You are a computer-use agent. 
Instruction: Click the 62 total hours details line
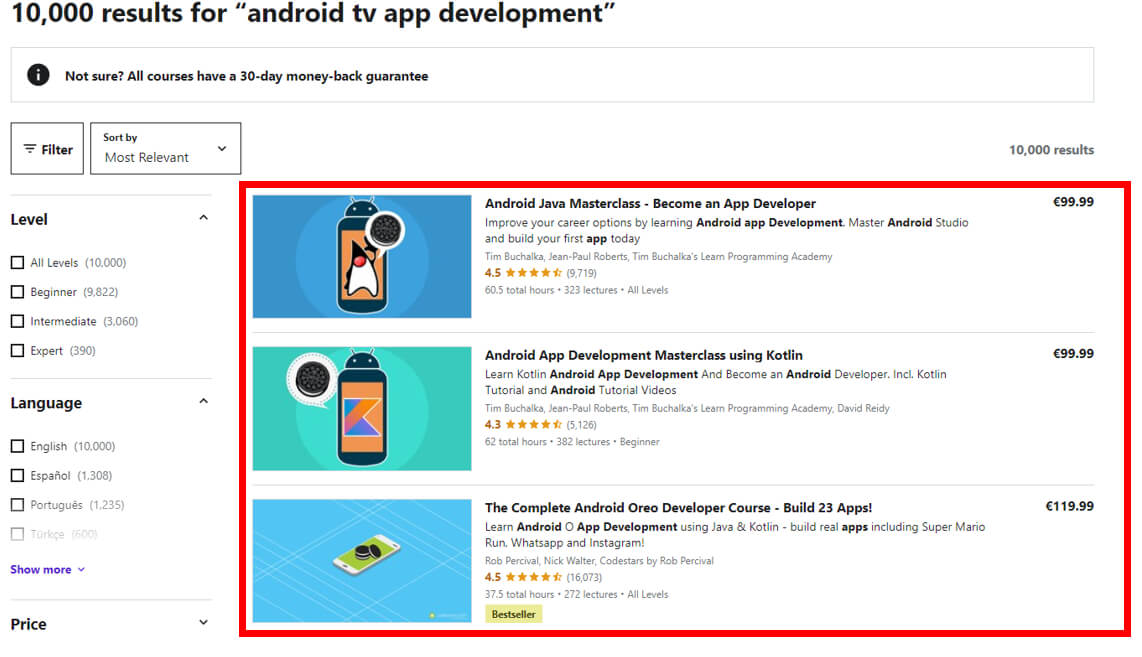[x=572, y=442]
